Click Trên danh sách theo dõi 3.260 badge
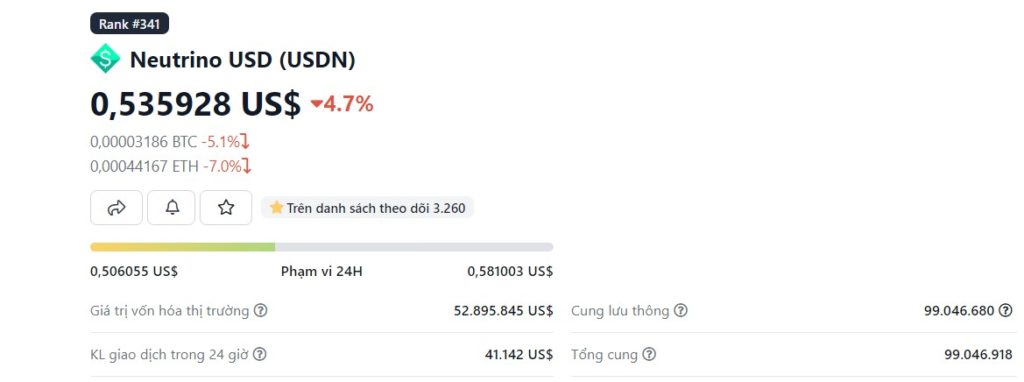This screenshot has height=382, width=1024. click(367, 208)
